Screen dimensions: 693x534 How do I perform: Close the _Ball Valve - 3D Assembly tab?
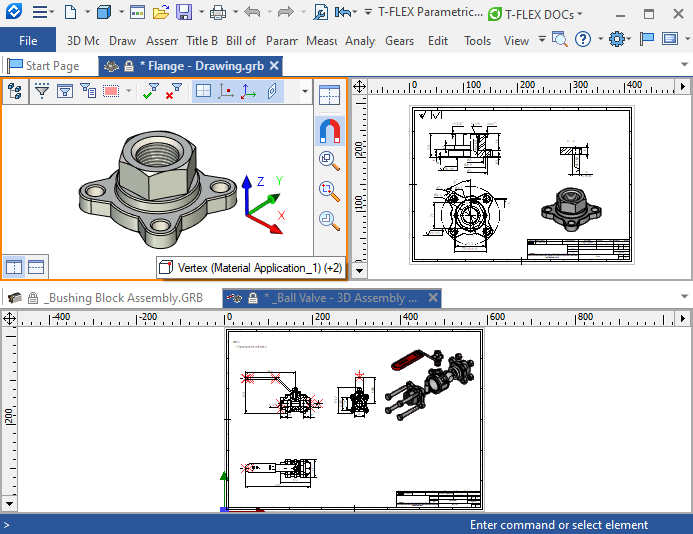(433, 298)
